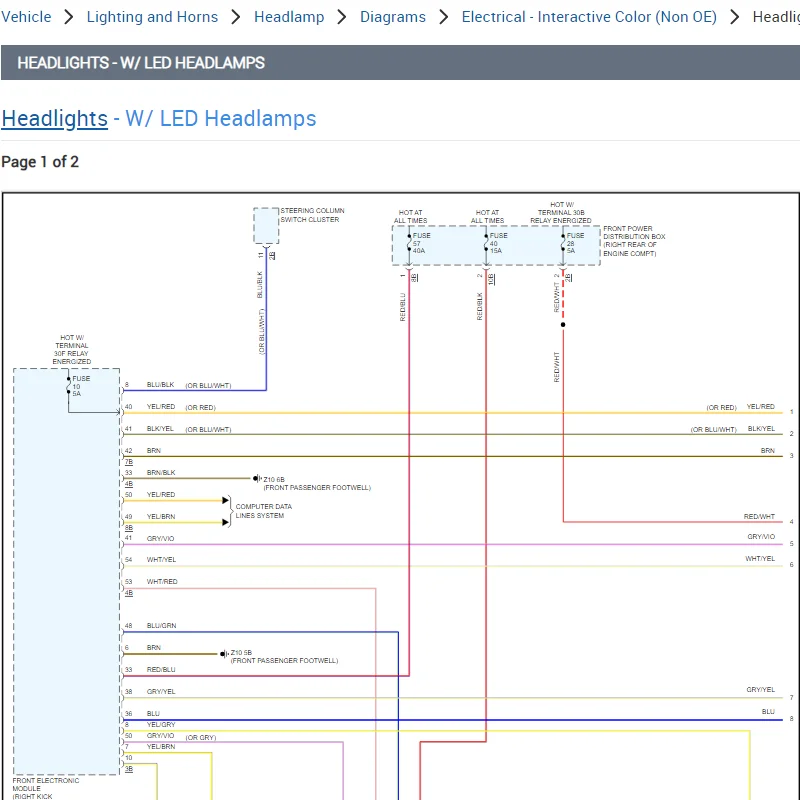Image resolution: width=800 pixels, height=800 pixels.
Task: Click the pin 48 'BLU/GRN' wire label
Action: [x=161, y=626]
